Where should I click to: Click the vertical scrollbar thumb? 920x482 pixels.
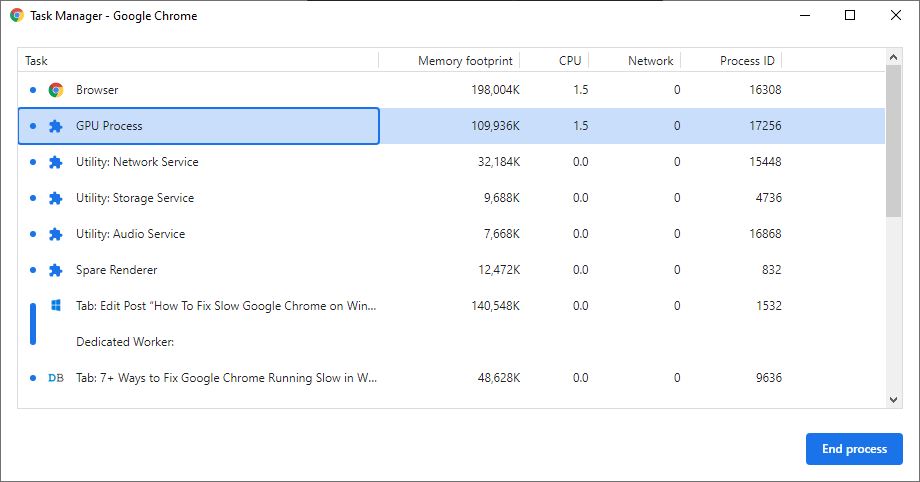(x=894, y=141)
